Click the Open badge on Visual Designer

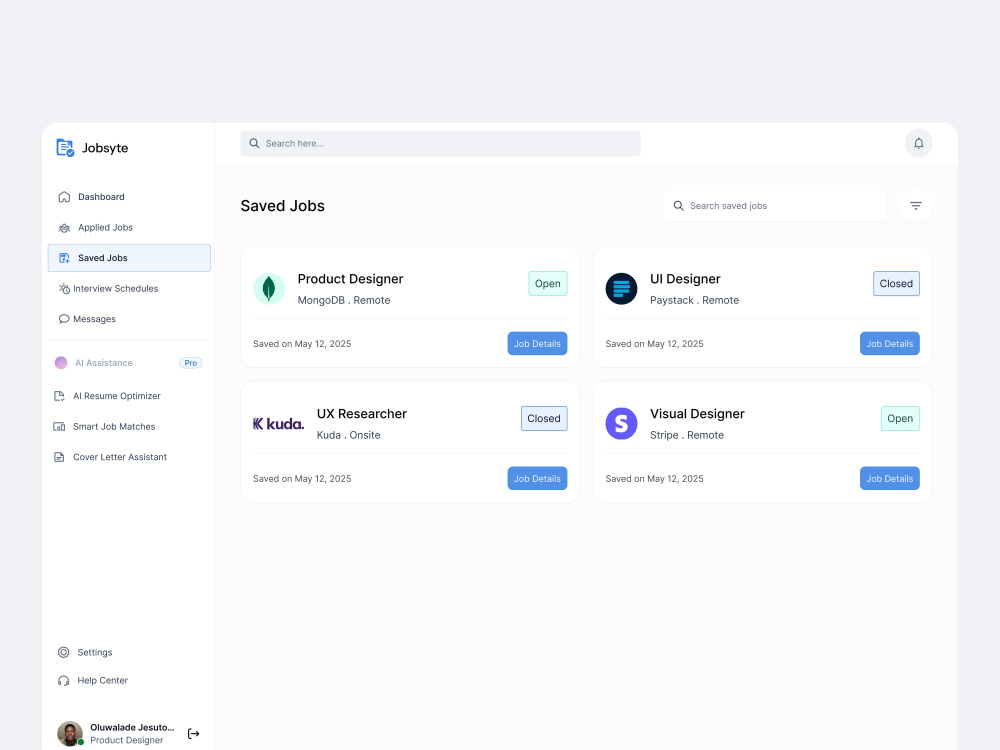[900, 418]
